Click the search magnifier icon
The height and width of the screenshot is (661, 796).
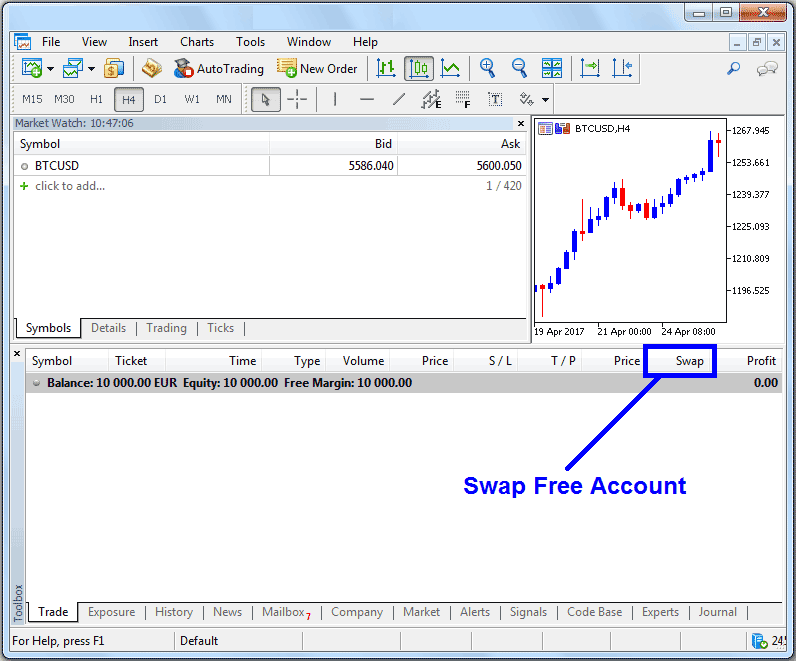734,68
